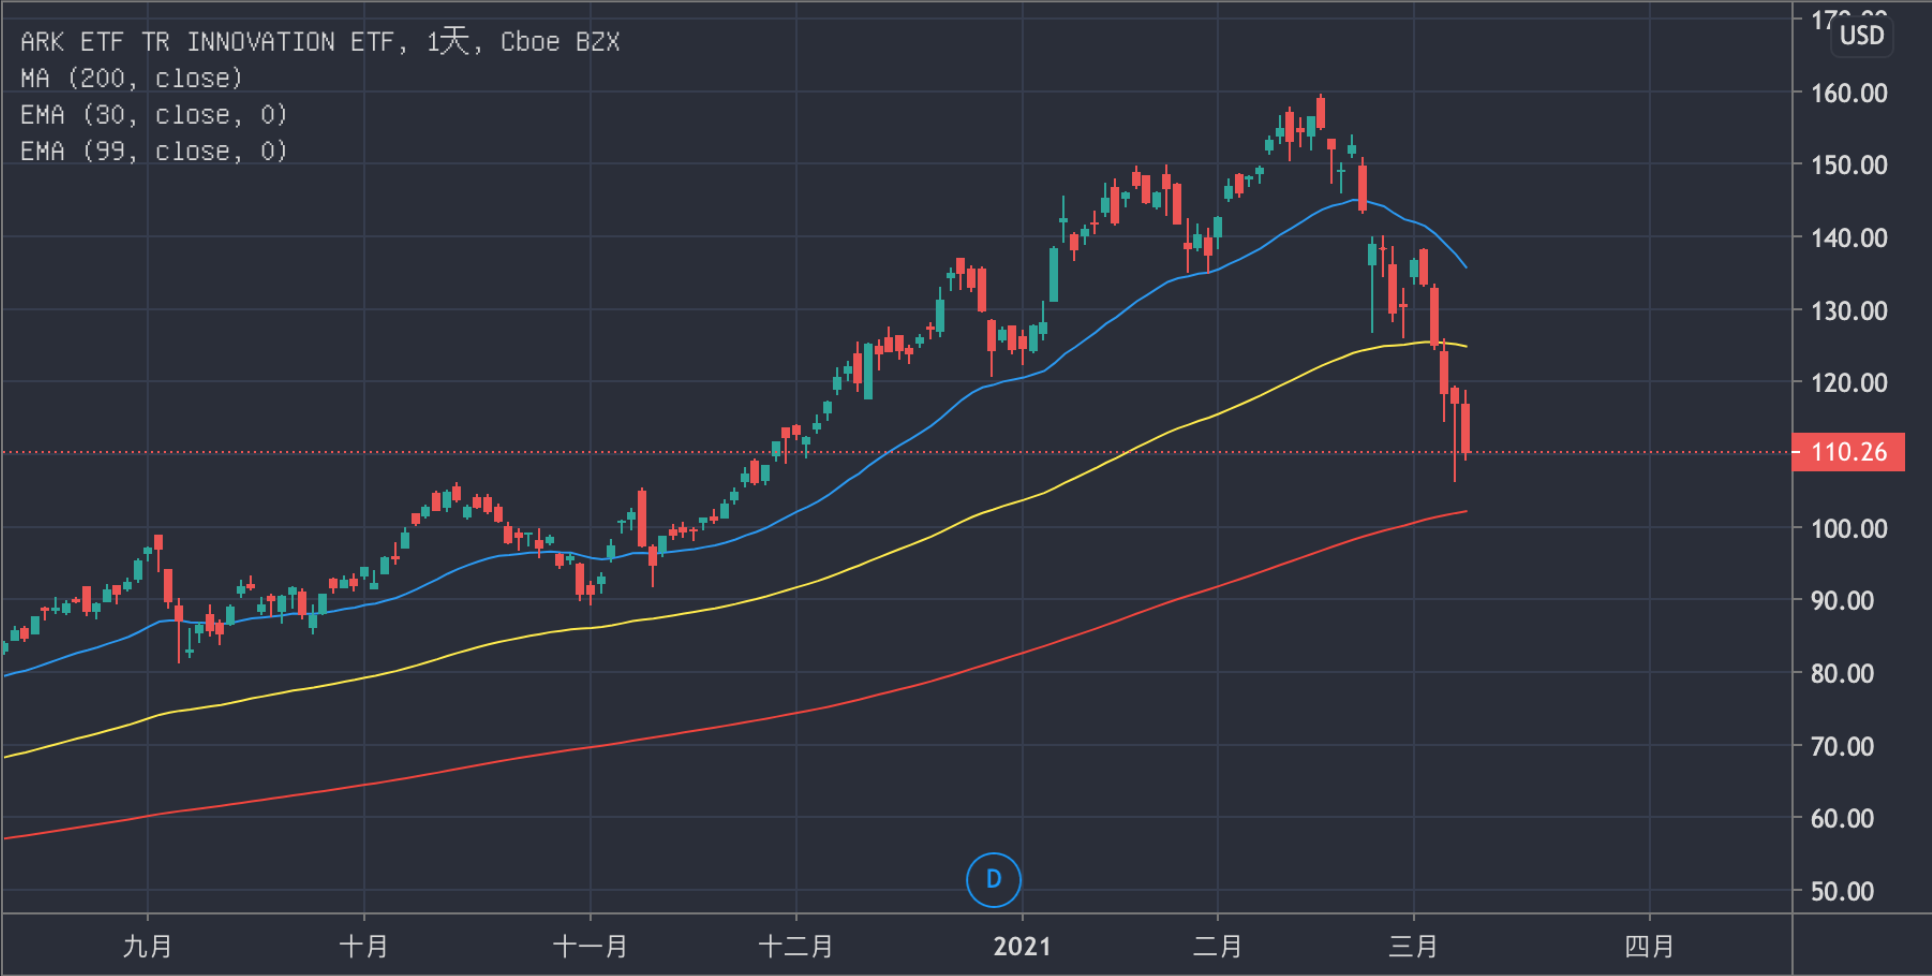Click the 90.00 price axis label
The image size is (1932, 976).
(1842, 601)
